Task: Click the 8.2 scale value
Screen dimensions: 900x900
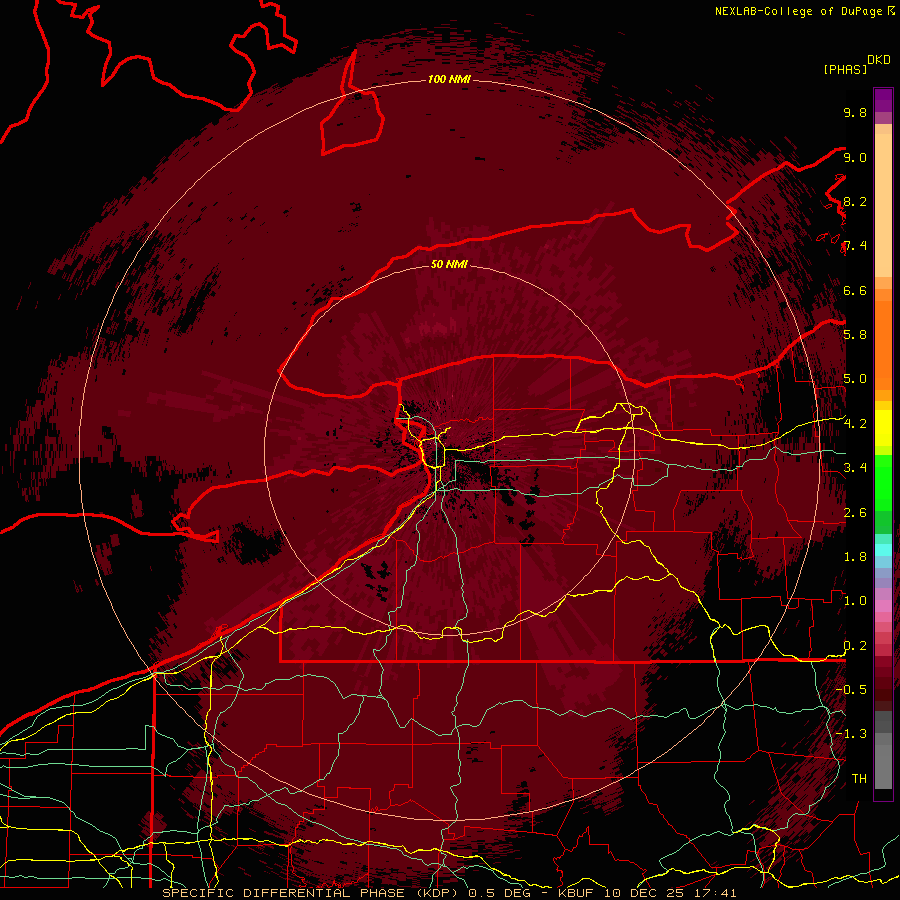Action: click(855, 201)
